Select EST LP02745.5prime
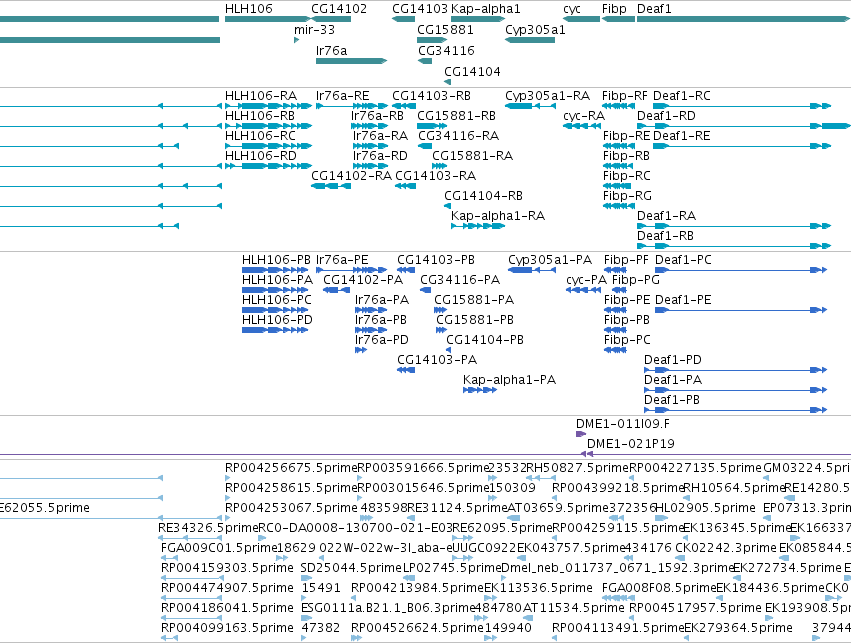 (x=452, y=568)
